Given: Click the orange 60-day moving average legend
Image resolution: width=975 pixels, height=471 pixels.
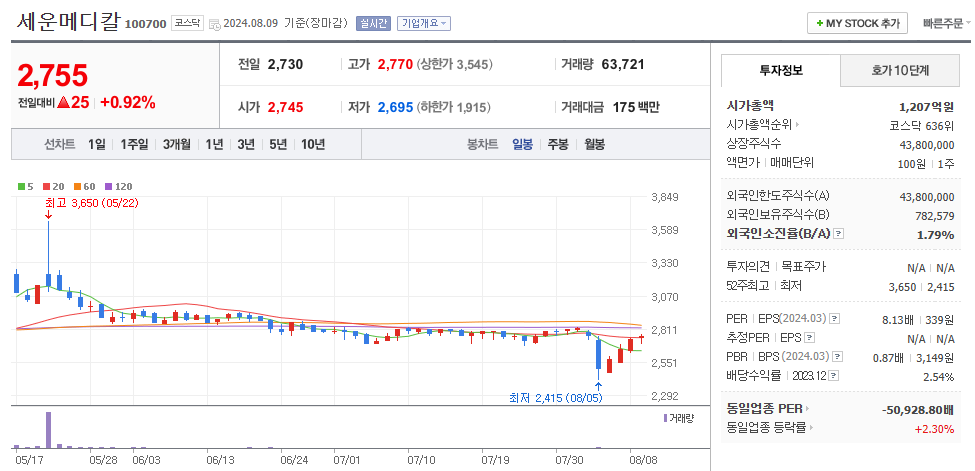Looking at the screenshot, I should (84, 186).
